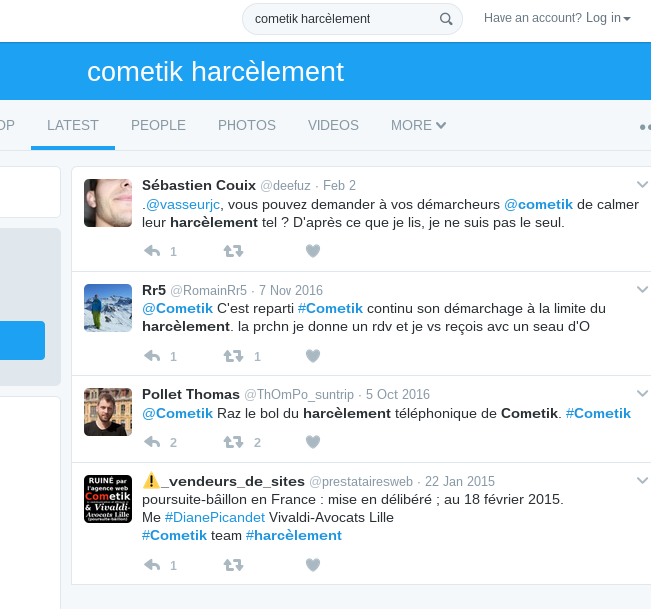Click the search magnifier icon
651x609 pixels.
pos(446,19)
